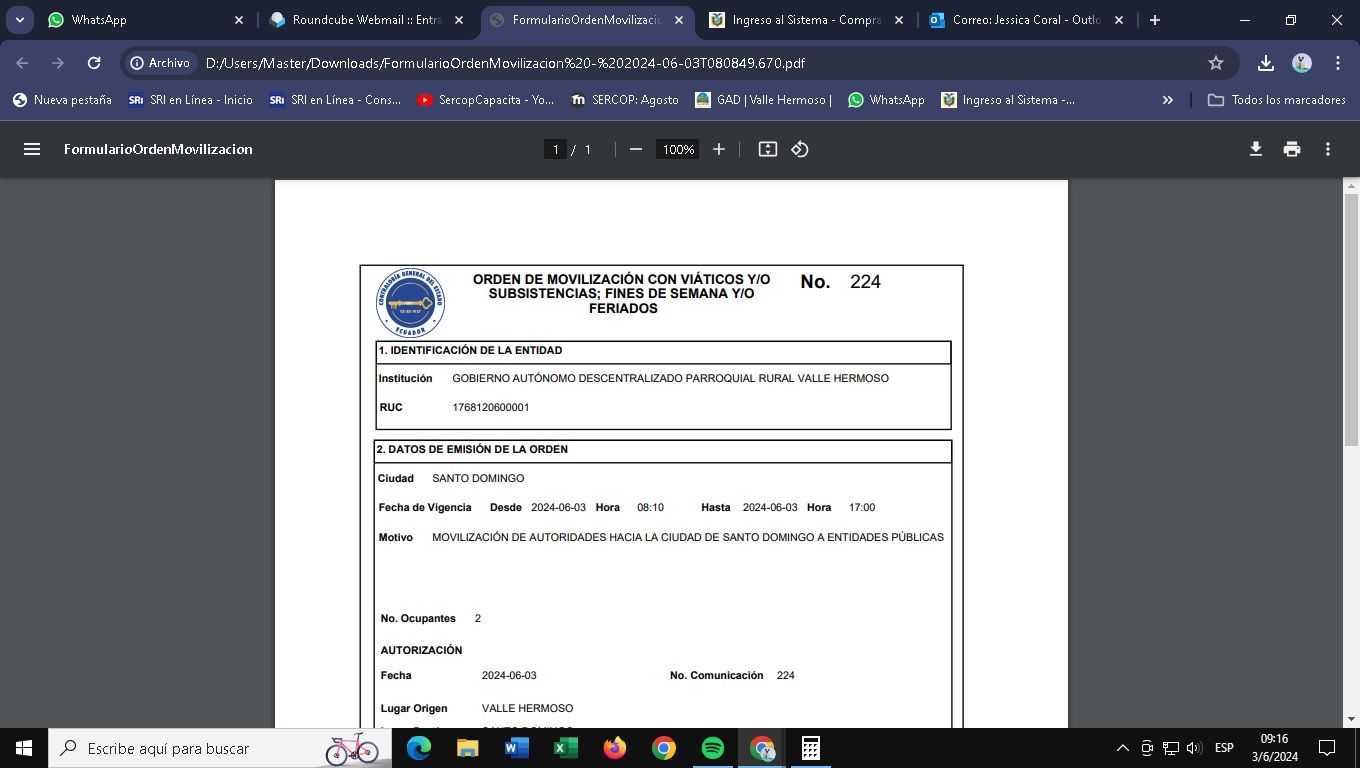Rotate the PDF document counterclockwise
Viewport: 1360px width, 768px height.
799,149
